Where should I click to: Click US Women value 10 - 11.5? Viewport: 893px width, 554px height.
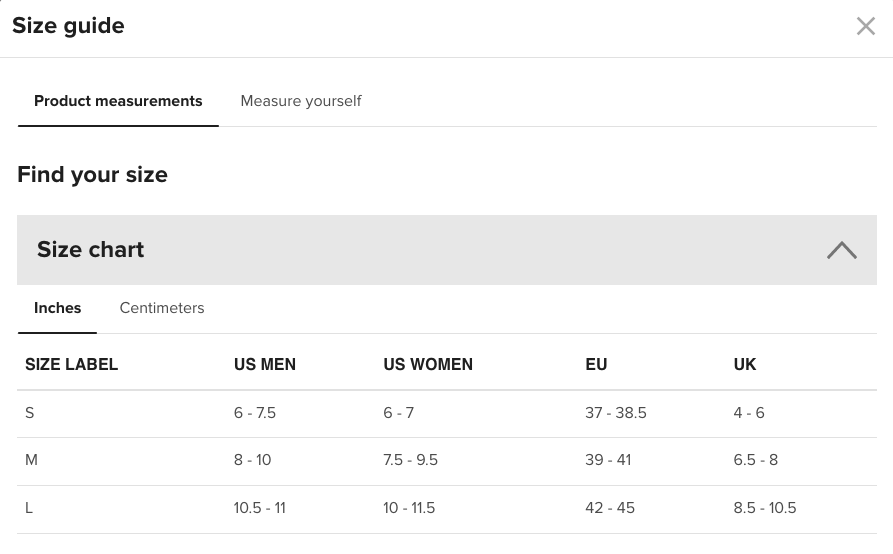coord(409,508)
